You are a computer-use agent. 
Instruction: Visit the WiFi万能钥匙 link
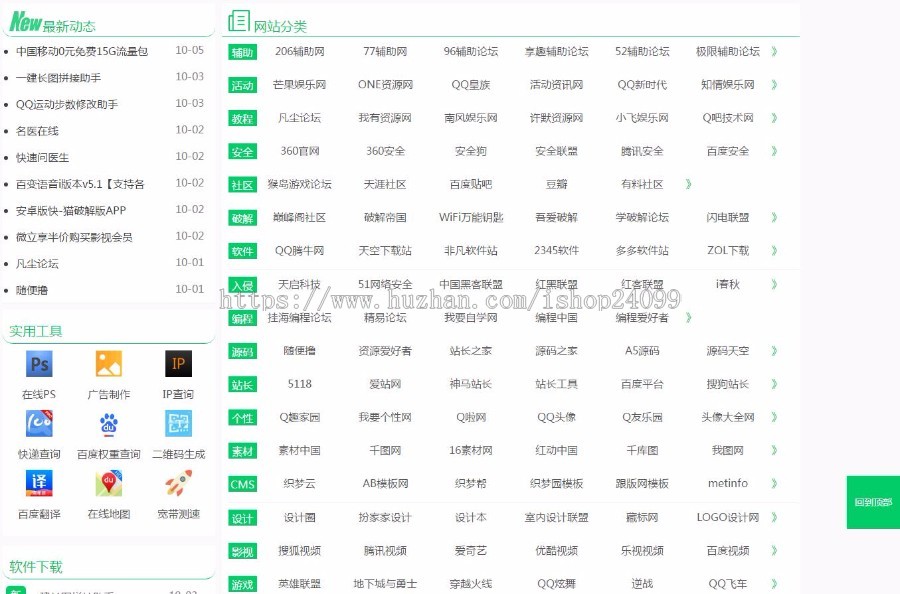[x=471, y=218]
